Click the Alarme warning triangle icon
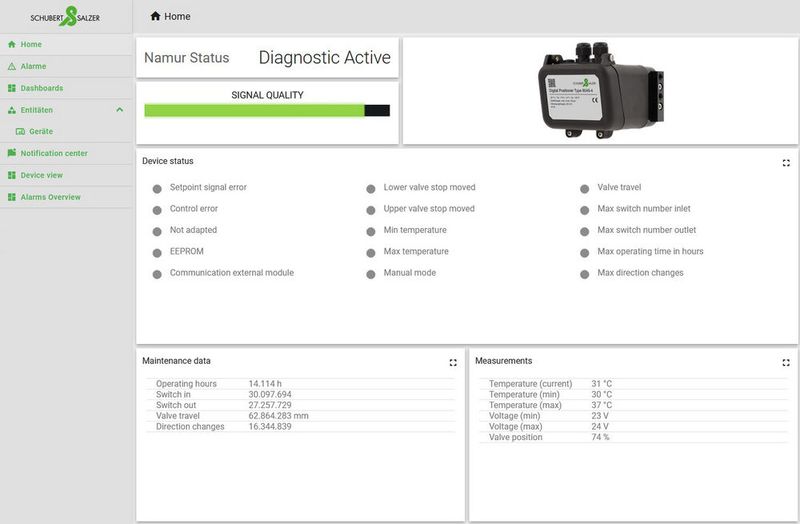This screenshot has height=524, width=800. (x=12, y=66)
